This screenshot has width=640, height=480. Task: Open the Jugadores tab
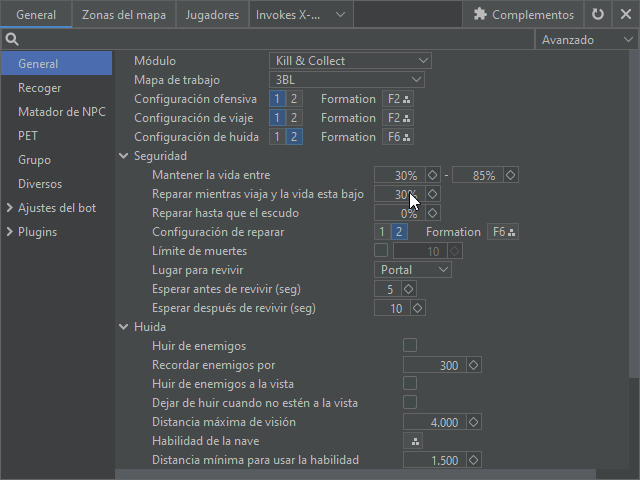click(212, 15)
